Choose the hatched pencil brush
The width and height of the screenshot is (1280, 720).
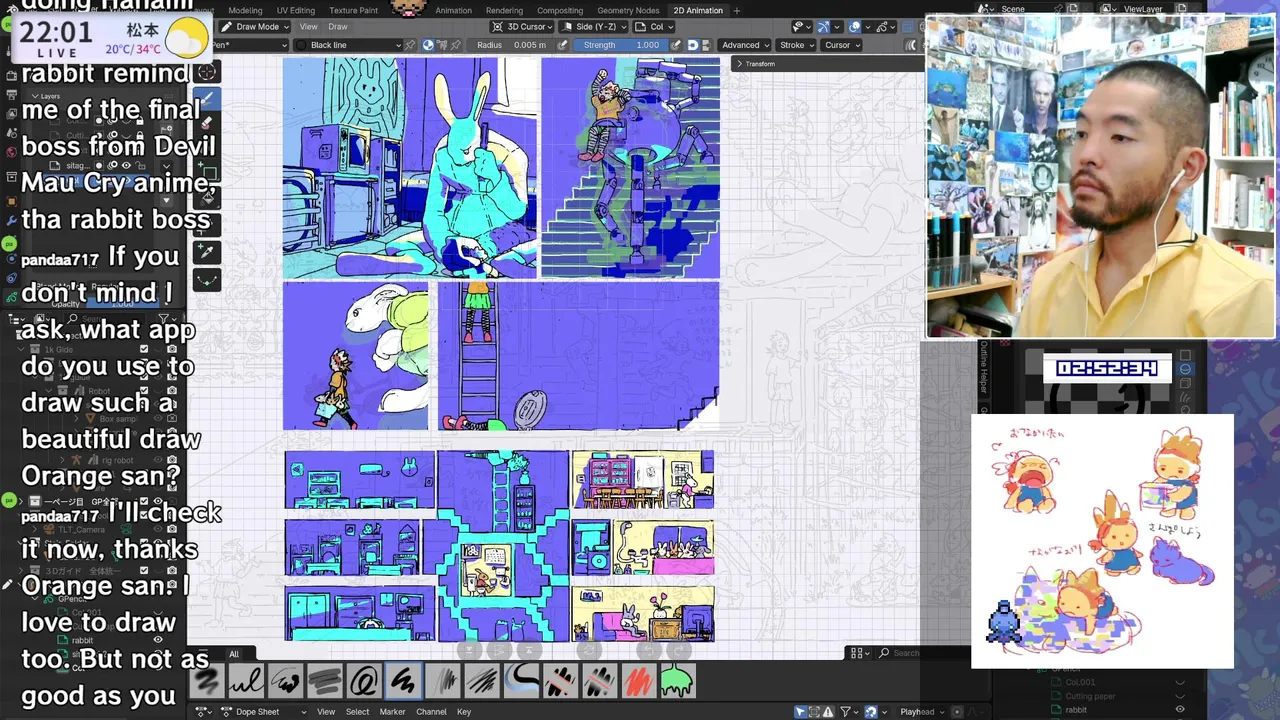coord(481,682)
